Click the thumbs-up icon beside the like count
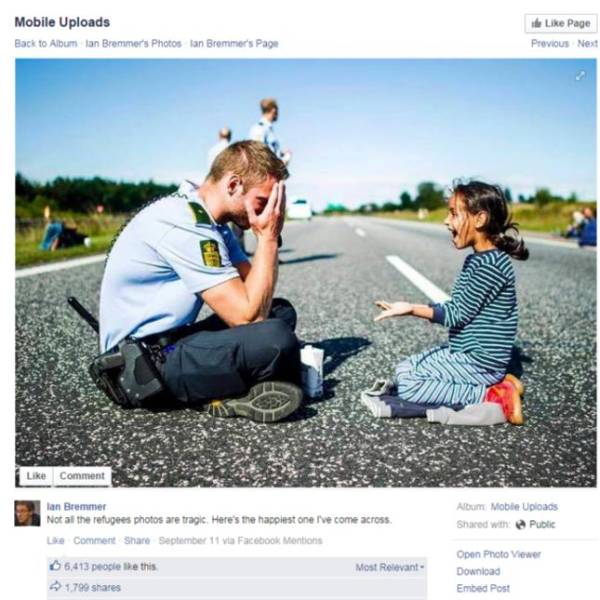Image resolution: width=600 pixels, height=600 pixels. coord(55,566)
